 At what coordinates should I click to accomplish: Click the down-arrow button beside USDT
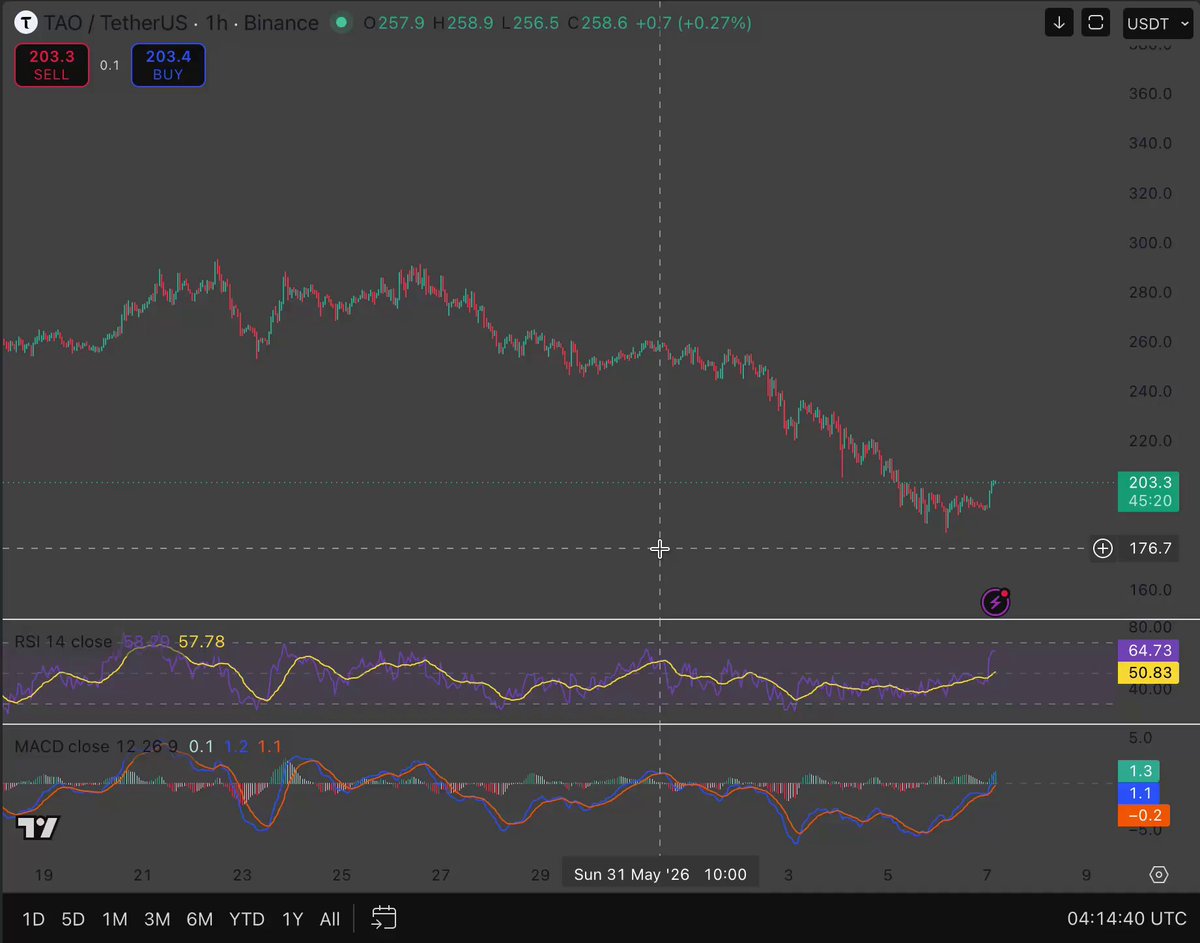click(1060, 23)
